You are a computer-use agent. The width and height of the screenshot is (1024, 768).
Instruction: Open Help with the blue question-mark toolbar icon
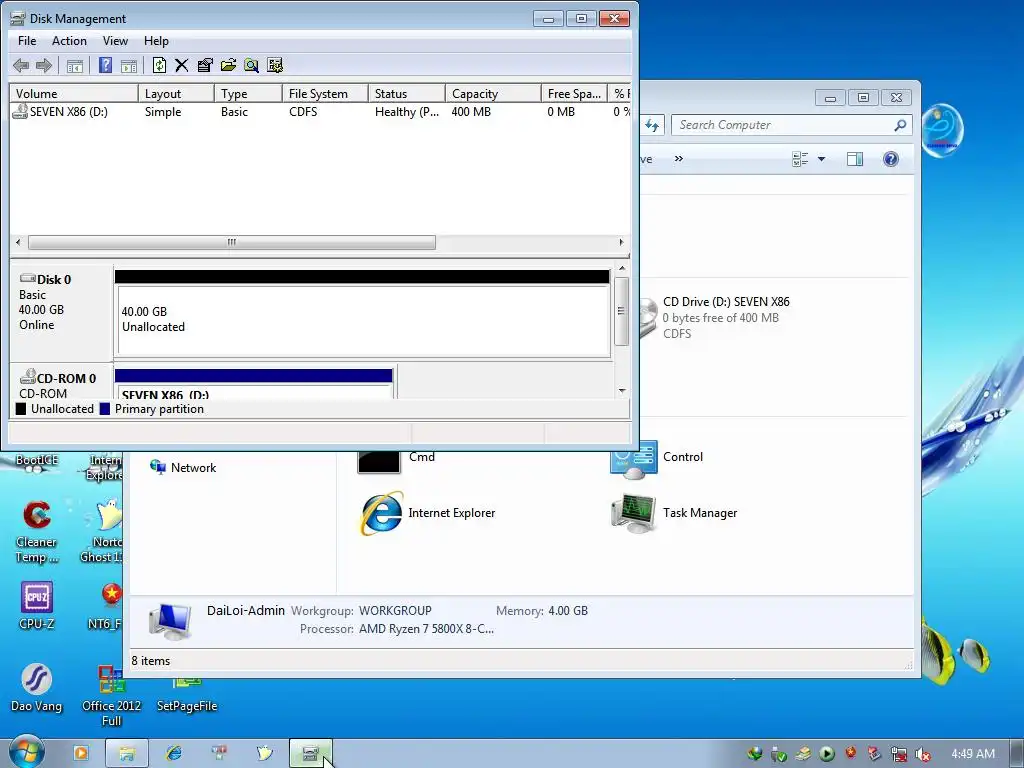coord(105,65)
